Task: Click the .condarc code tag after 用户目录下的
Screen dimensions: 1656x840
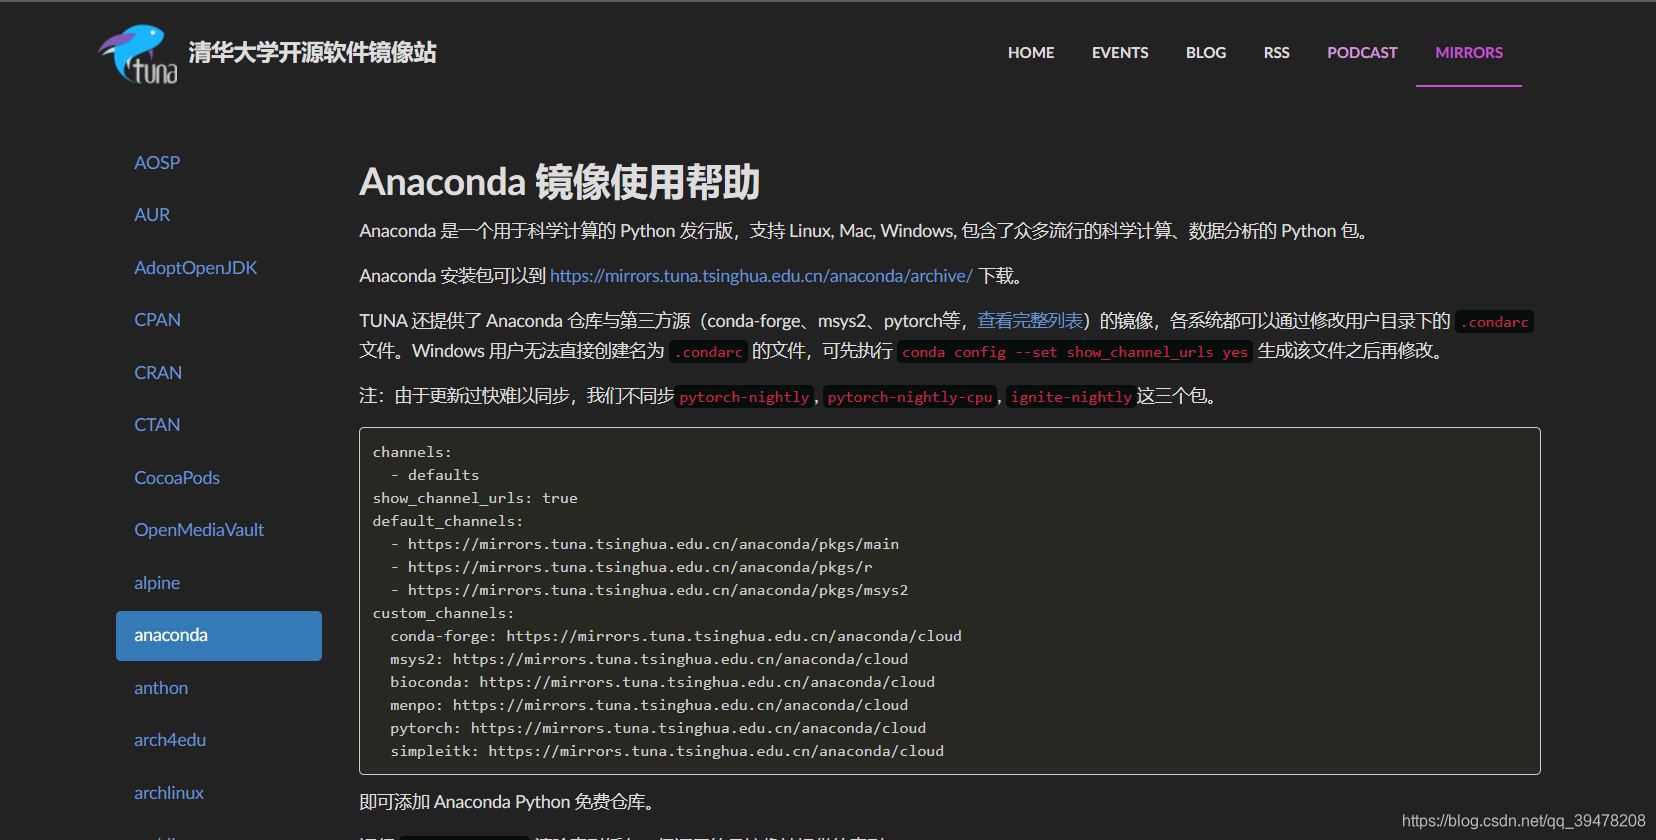Action: click(x=1495, y=322)
